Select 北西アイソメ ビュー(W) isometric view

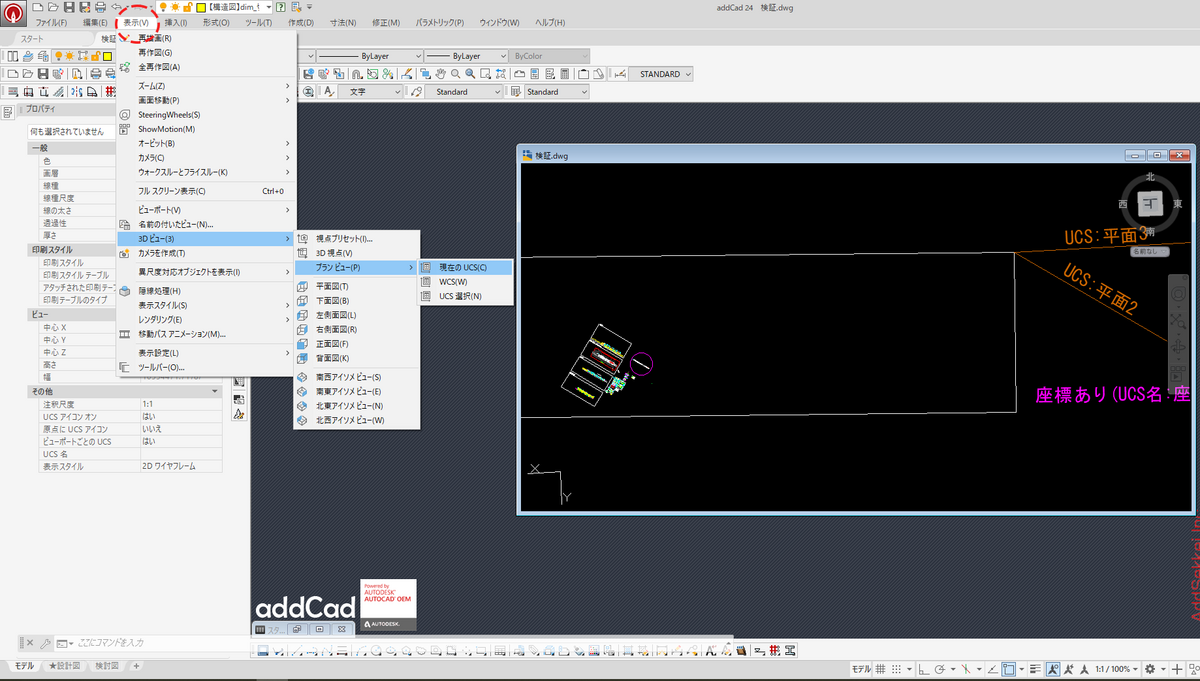click(x=356, y=420)
